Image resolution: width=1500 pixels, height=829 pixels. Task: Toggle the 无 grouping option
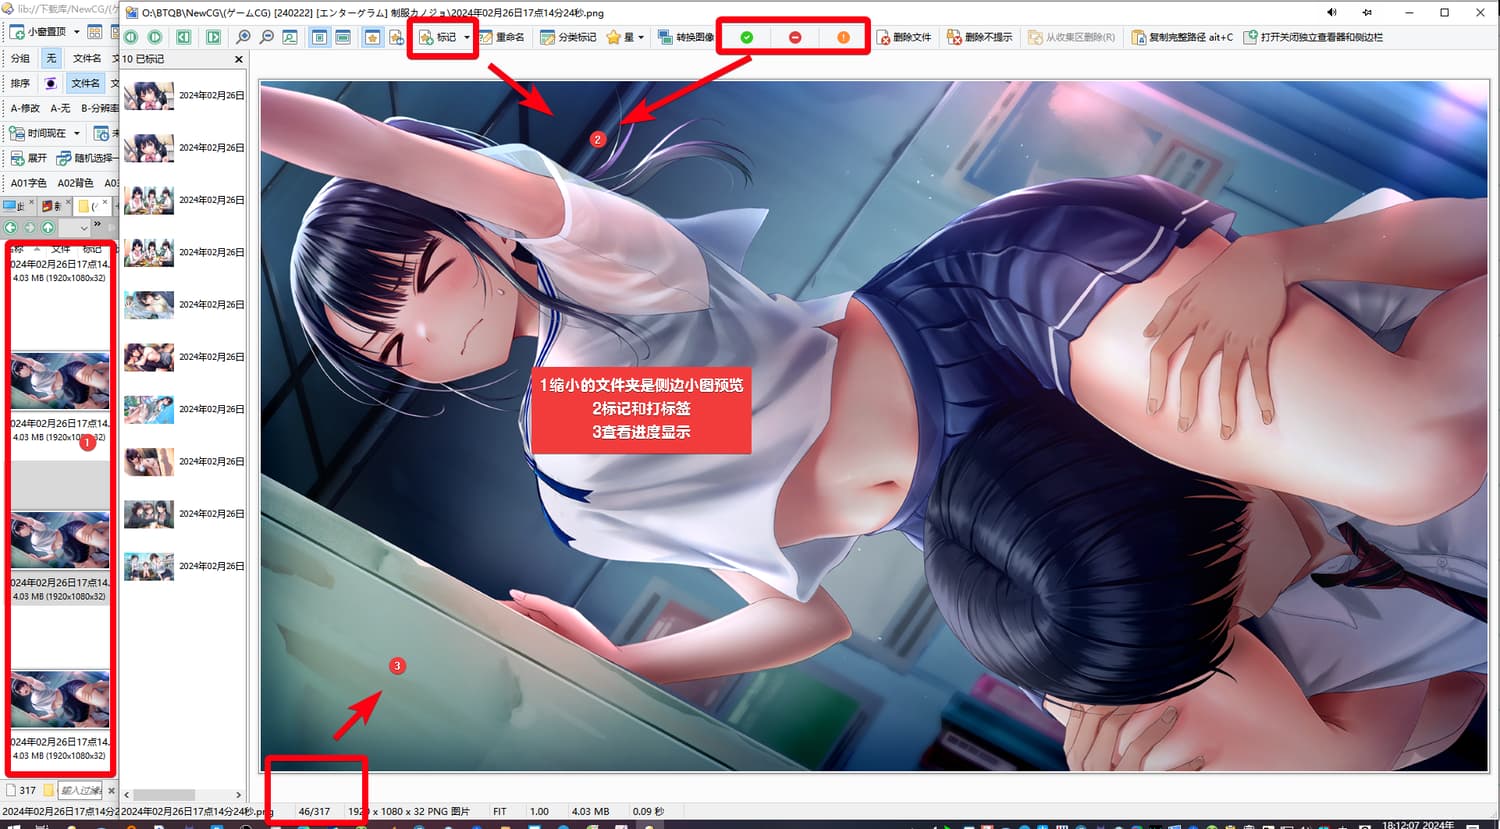point(51,58)
